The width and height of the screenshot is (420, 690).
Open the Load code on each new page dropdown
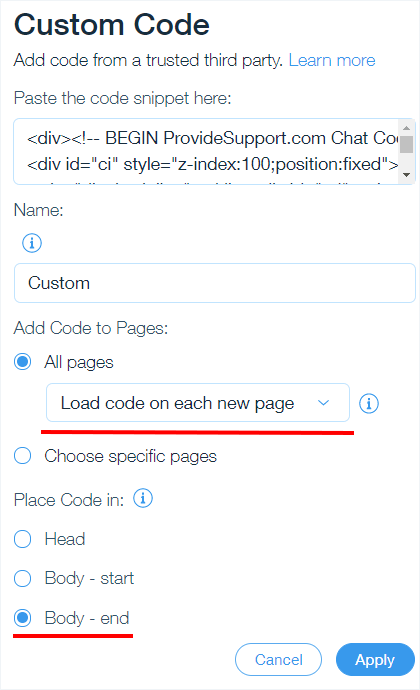tap(198, 403)
